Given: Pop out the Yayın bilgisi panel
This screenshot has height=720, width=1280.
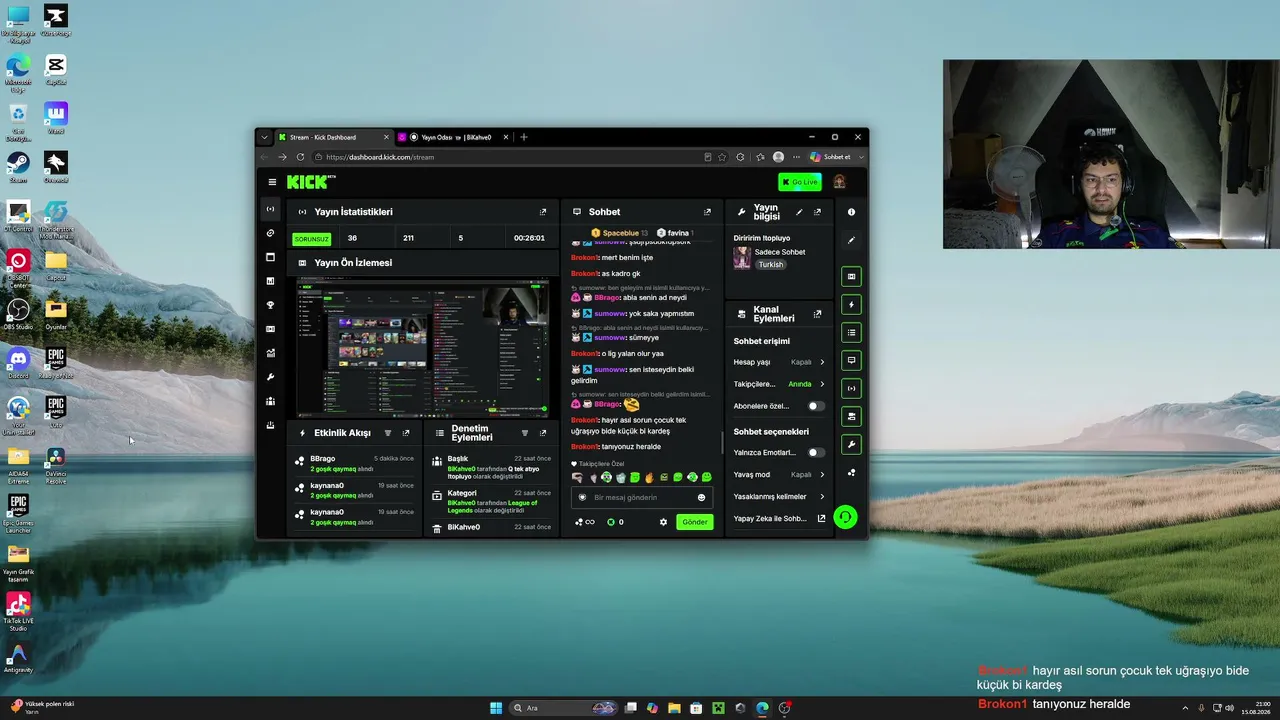Looking at the screenshot, I should (817, 212).
